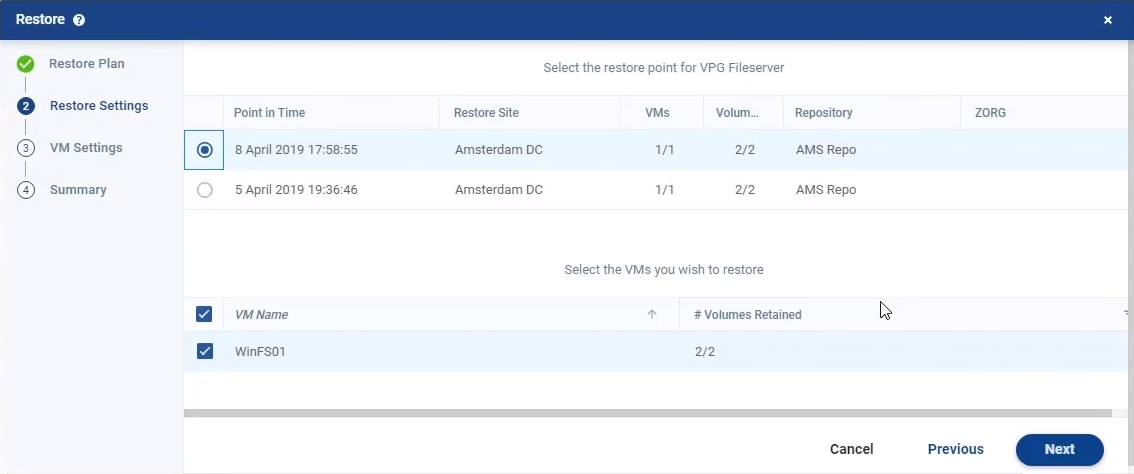Click the step 2 Restore Settings circle
This screenshot has height=474, width=1134.
(x=25, y=106)
